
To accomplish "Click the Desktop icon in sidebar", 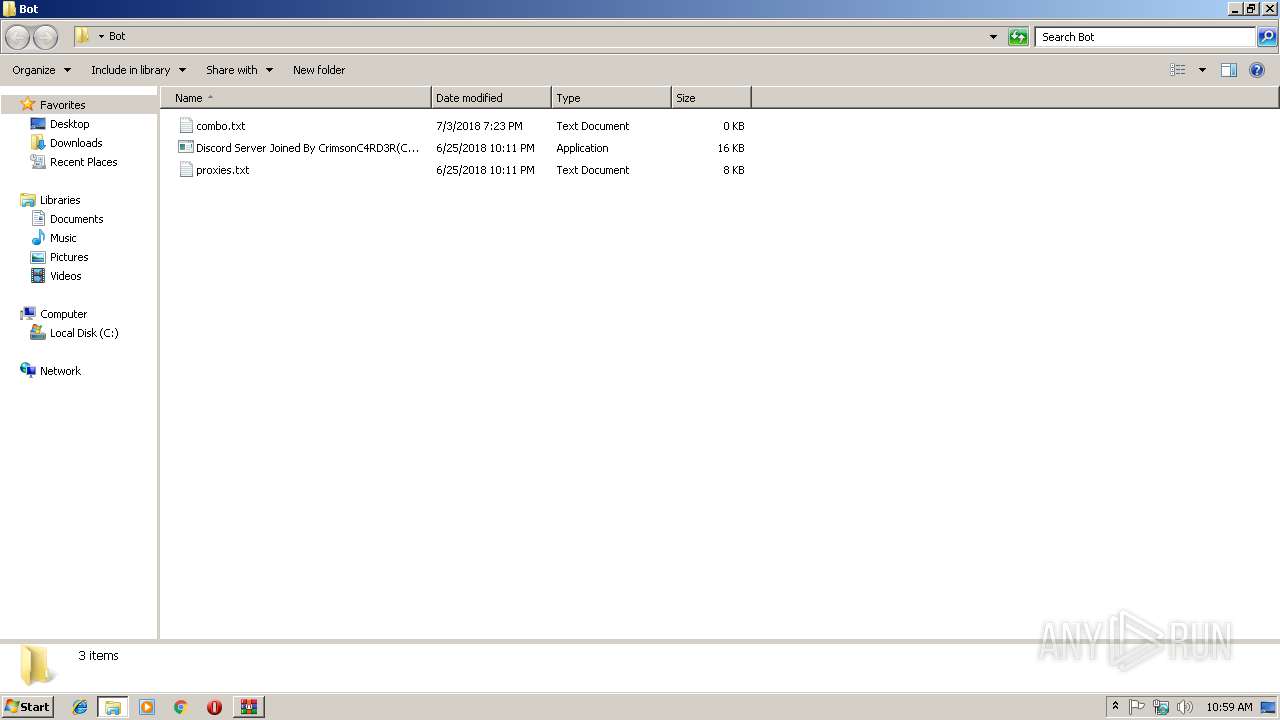I will click(38, 124).
